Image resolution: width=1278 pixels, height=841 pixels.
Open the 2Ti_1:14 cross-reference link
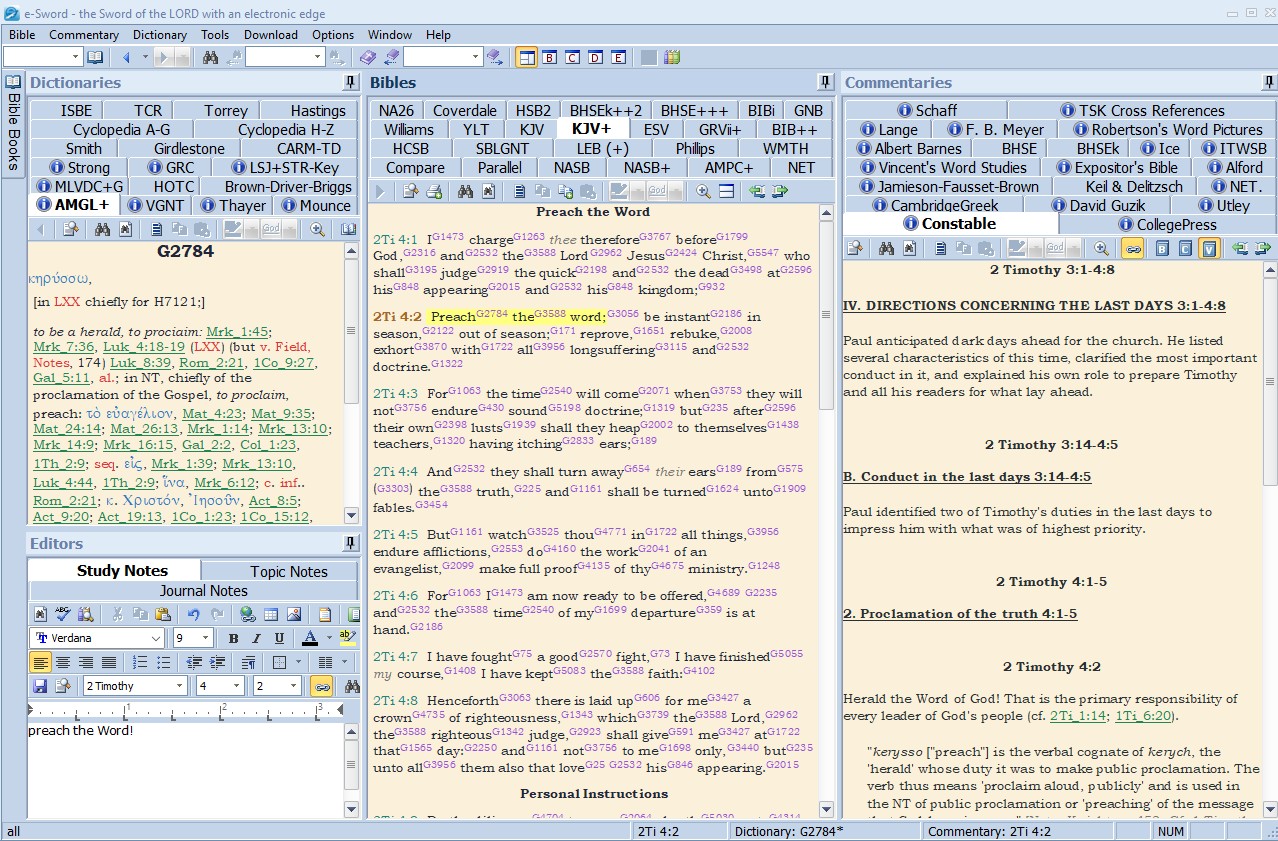tap(1076, 716)
